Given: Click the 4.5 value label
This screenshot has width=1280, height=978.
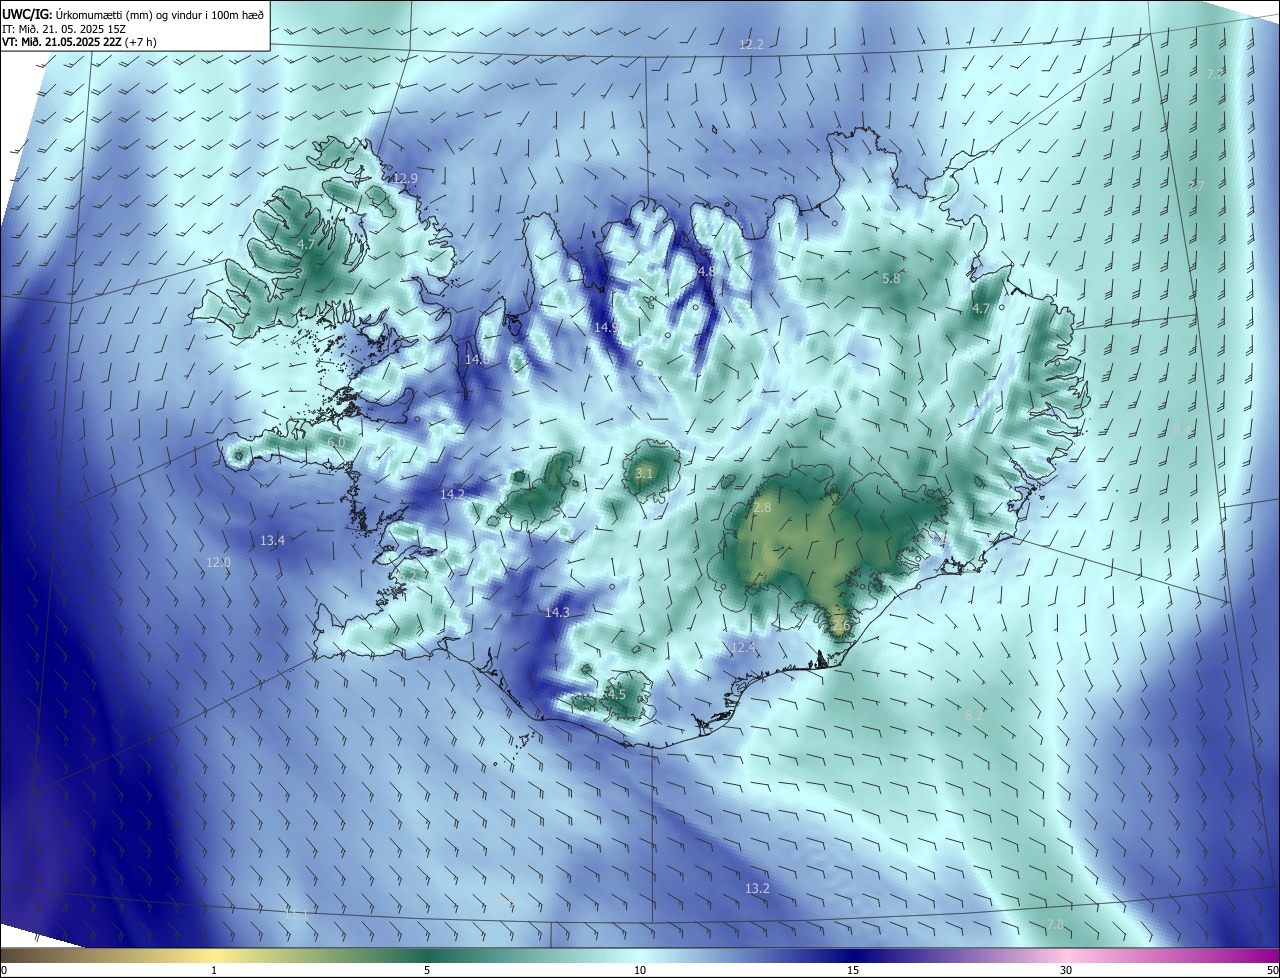Looking at the screenshot, I should [x=616, y=694].
